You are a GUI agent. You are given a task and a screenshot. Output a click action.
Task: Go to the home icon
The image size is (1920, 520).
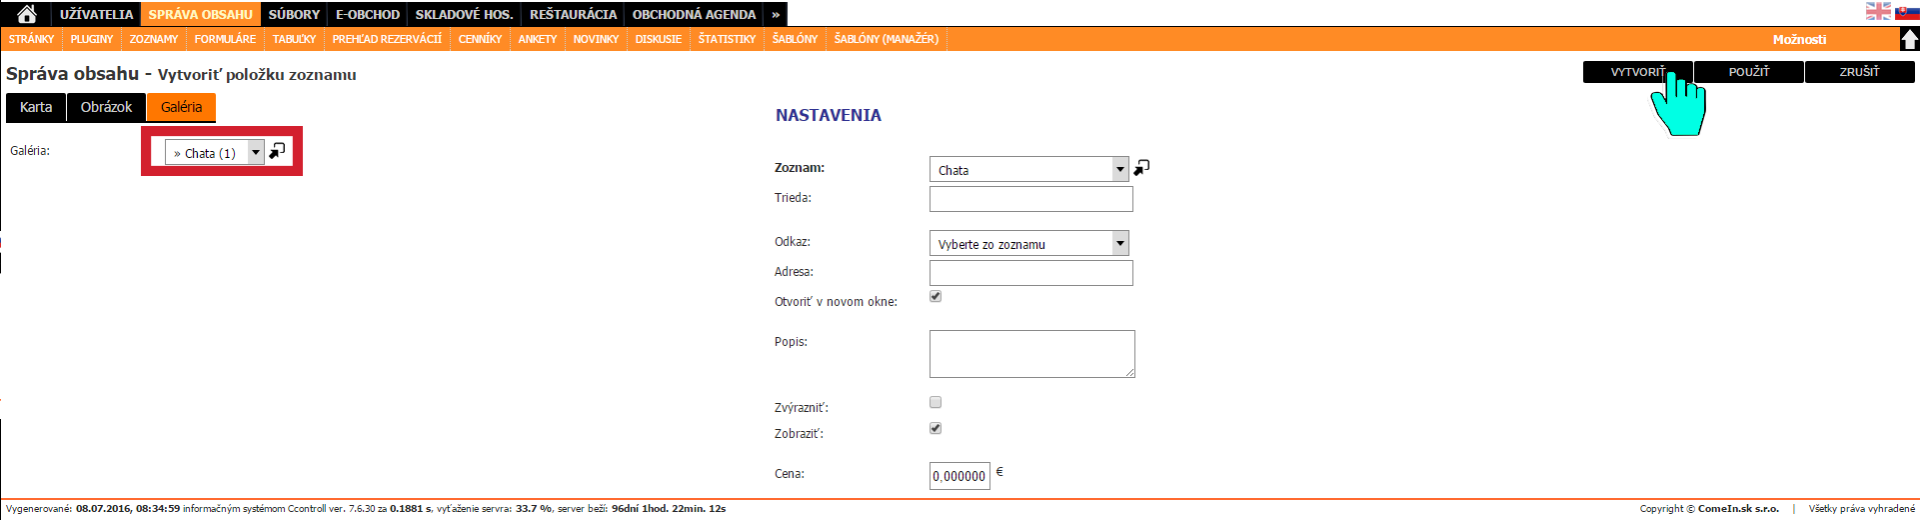(27, 14)
